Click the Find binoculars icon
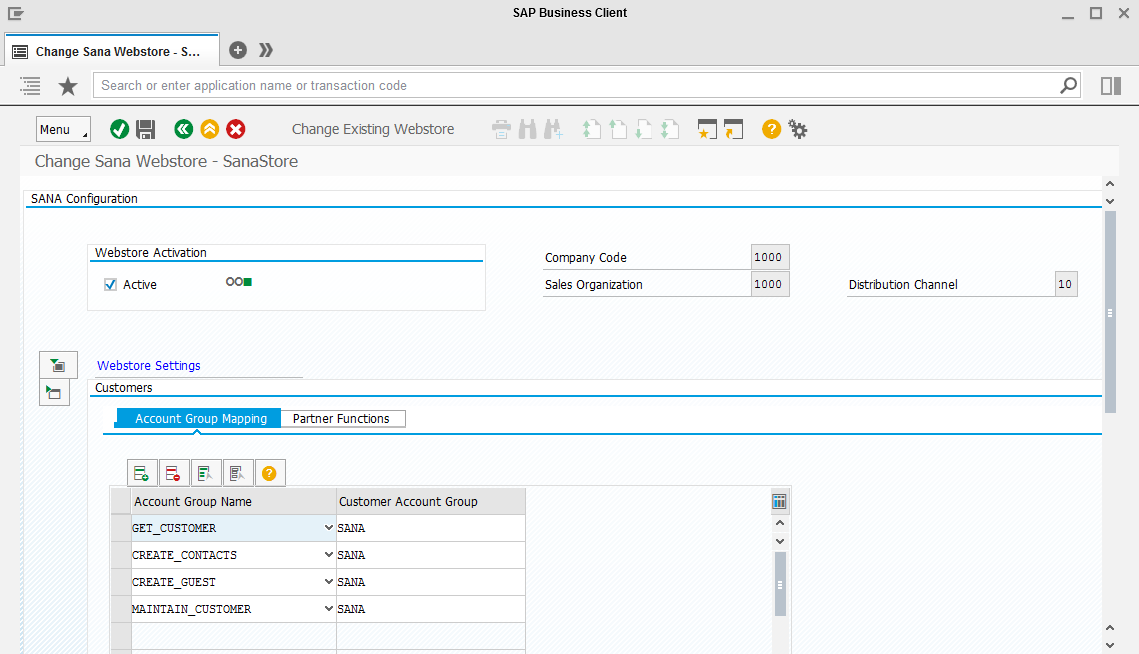The width and height of the screenshot is (1139, 654). point(527,129)
